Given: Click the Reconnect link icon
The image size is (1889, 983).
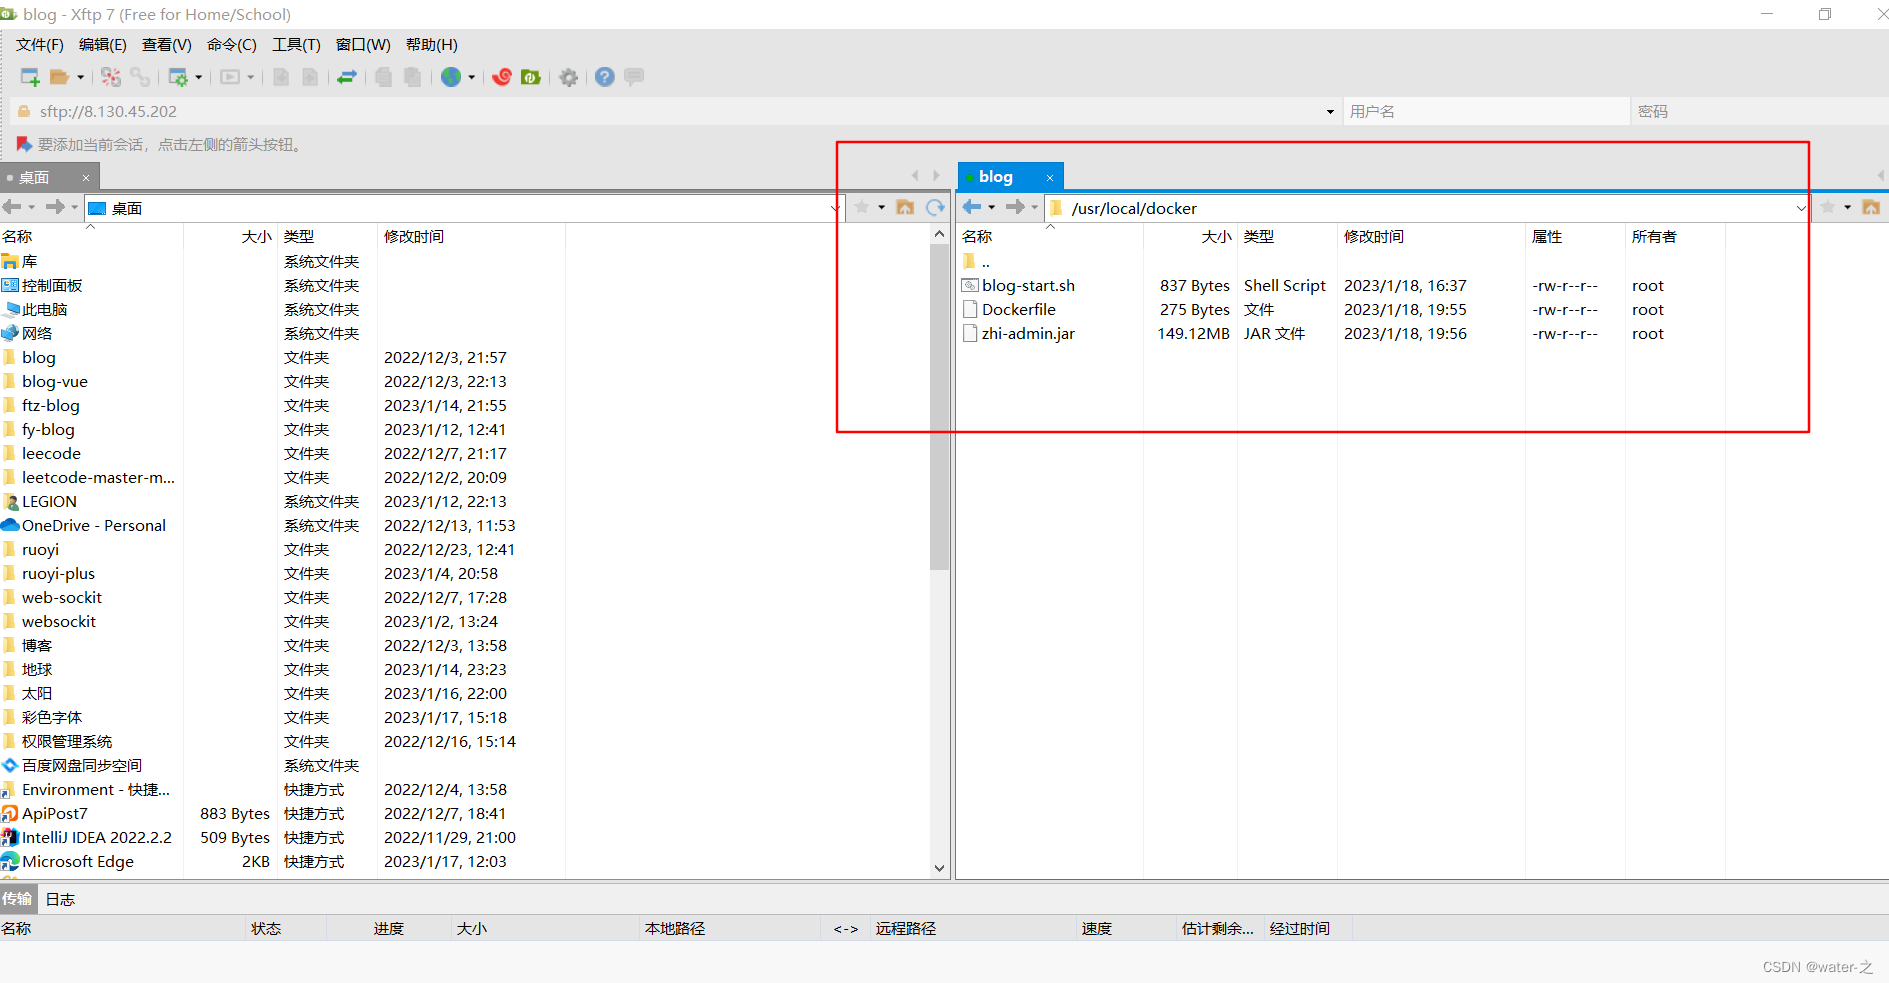Looking at the screenshot, I should (140, 77).
